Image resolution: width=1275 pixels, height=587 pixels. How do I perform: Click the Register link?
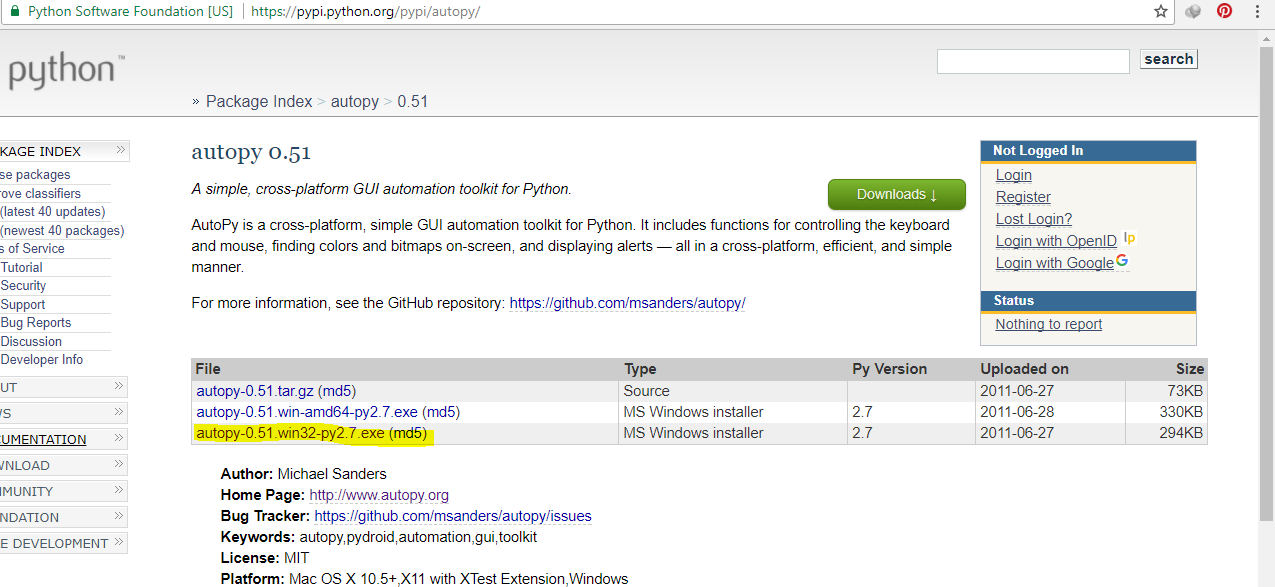coord(1023,197)
